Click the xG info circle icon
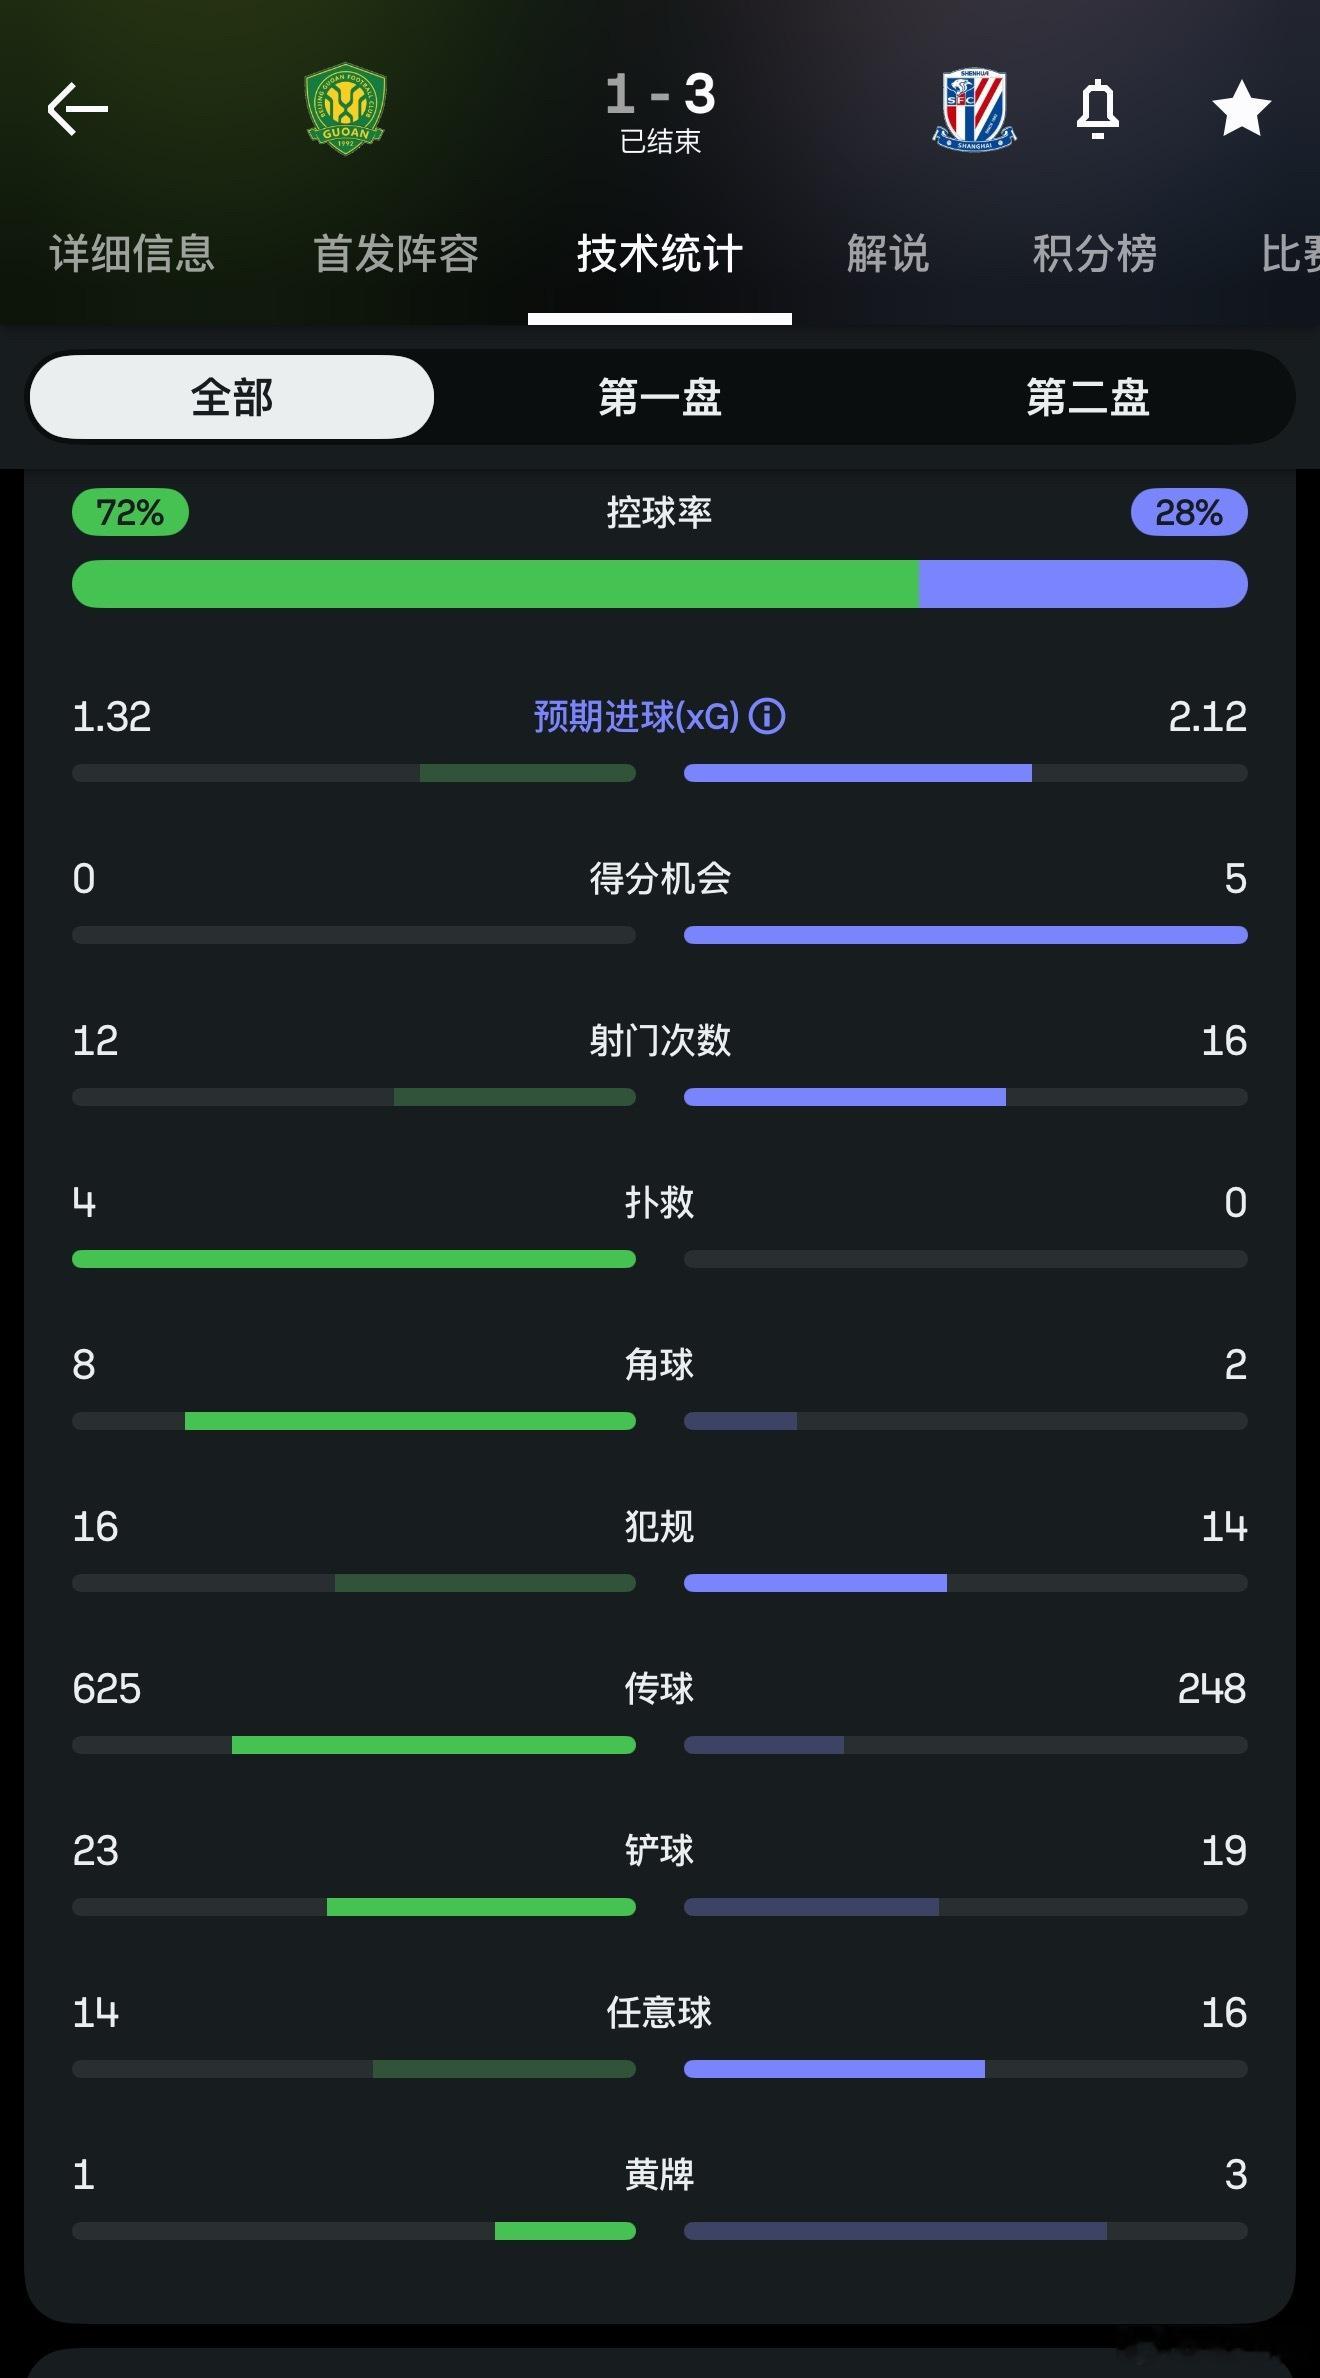 [767, 716]
